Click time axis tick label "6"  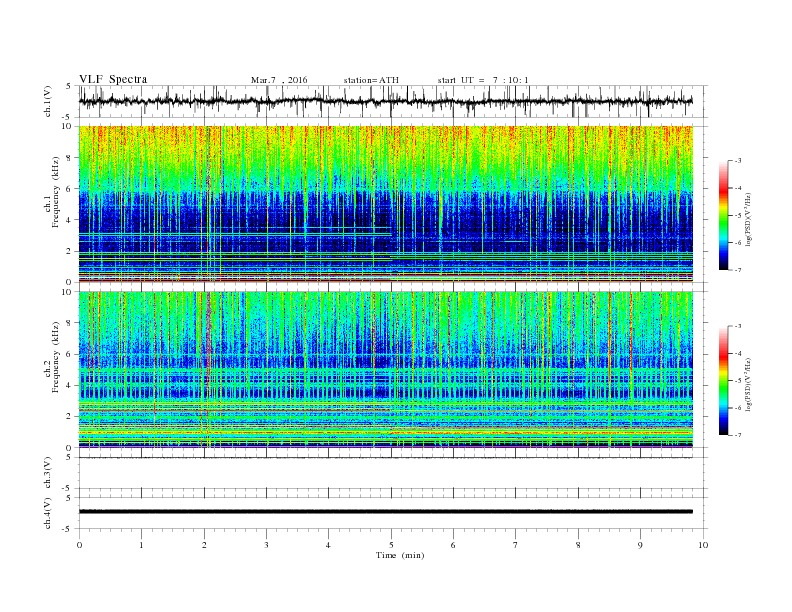pyautogui.click(x=453, y=545)
